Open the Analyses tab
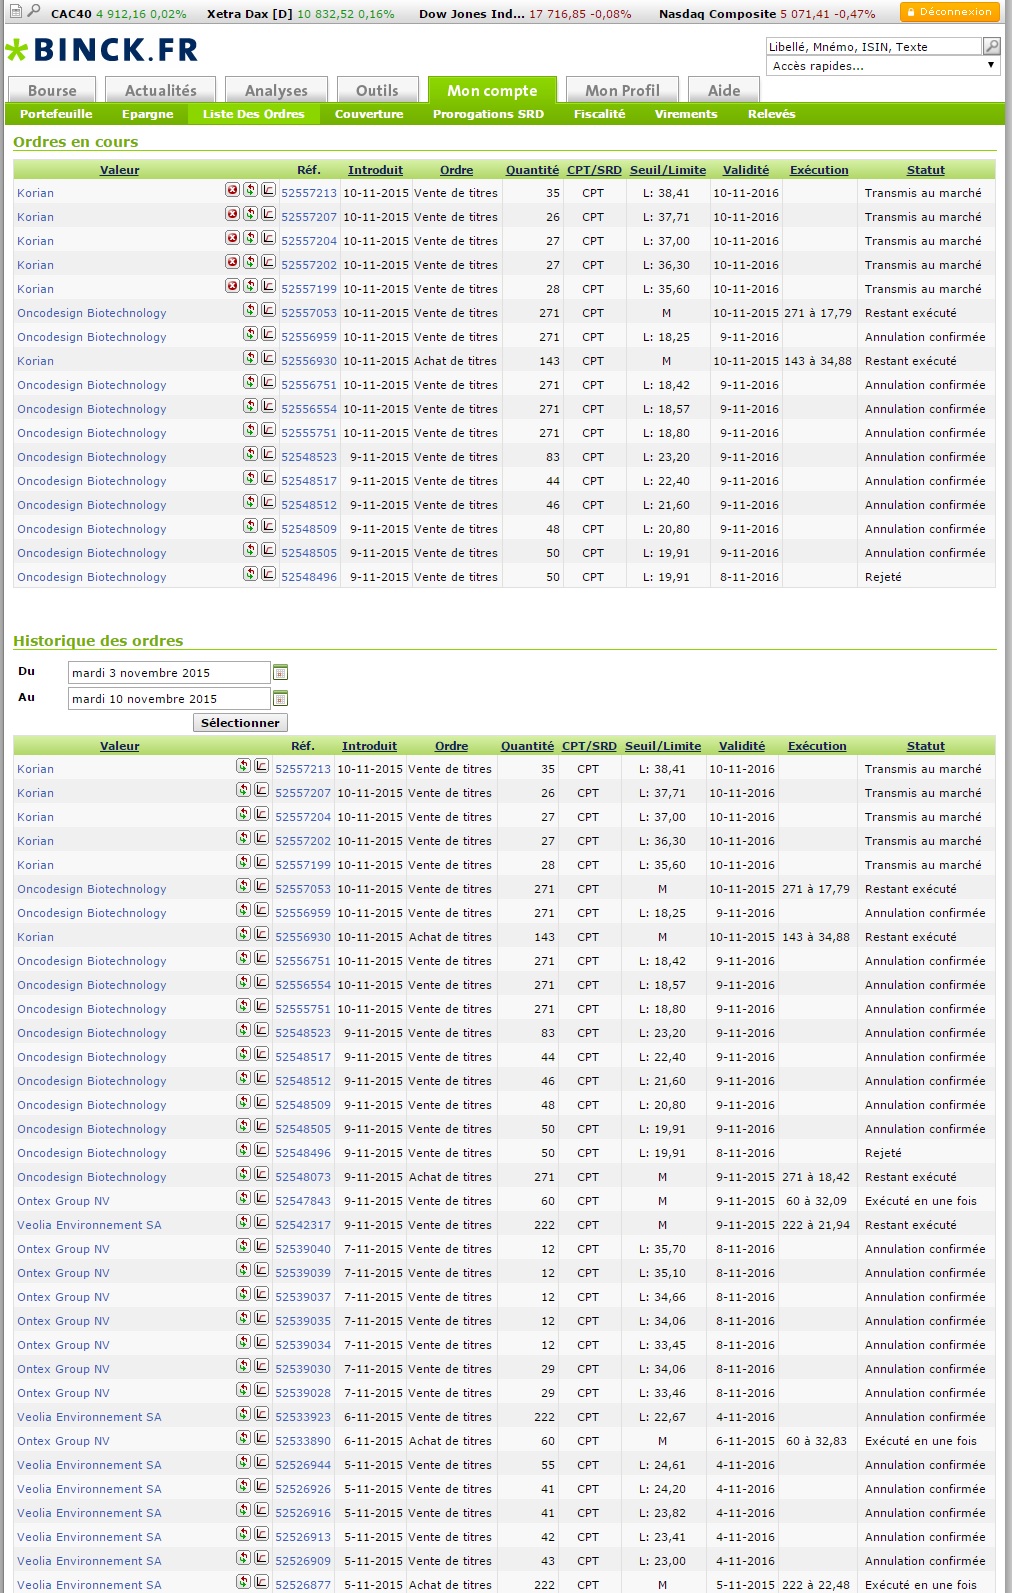The width and height of the screenshot is (1012, 1593). click(277, 90)
